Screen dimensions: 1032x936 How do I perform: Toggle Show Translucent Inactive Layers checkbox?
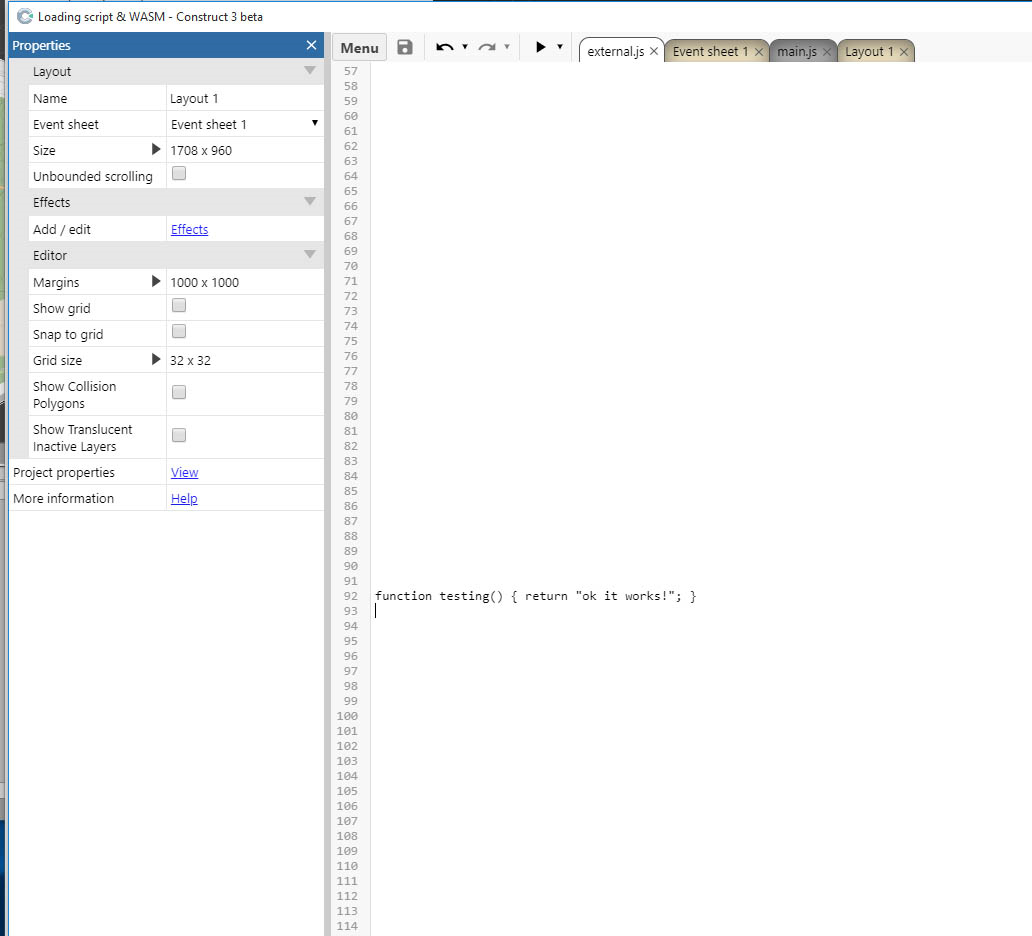pos(178,435)
